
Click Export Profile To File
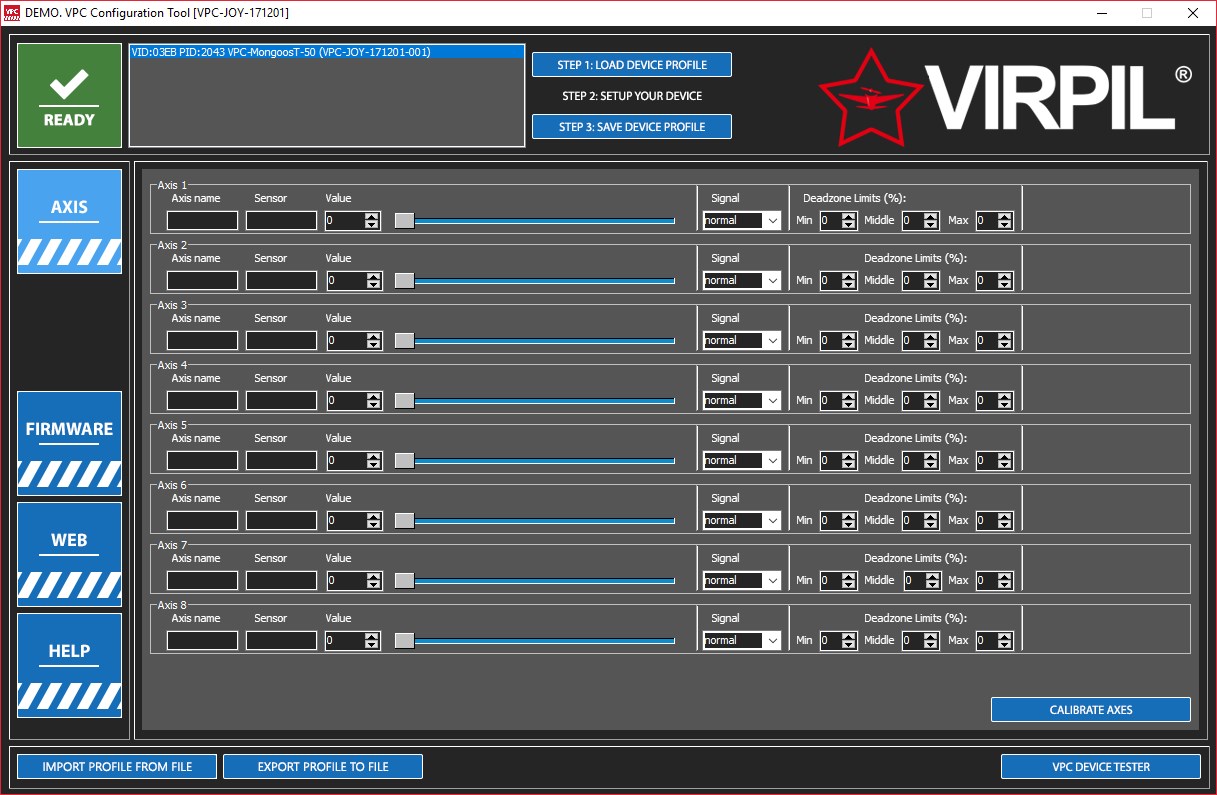[323, 767]
